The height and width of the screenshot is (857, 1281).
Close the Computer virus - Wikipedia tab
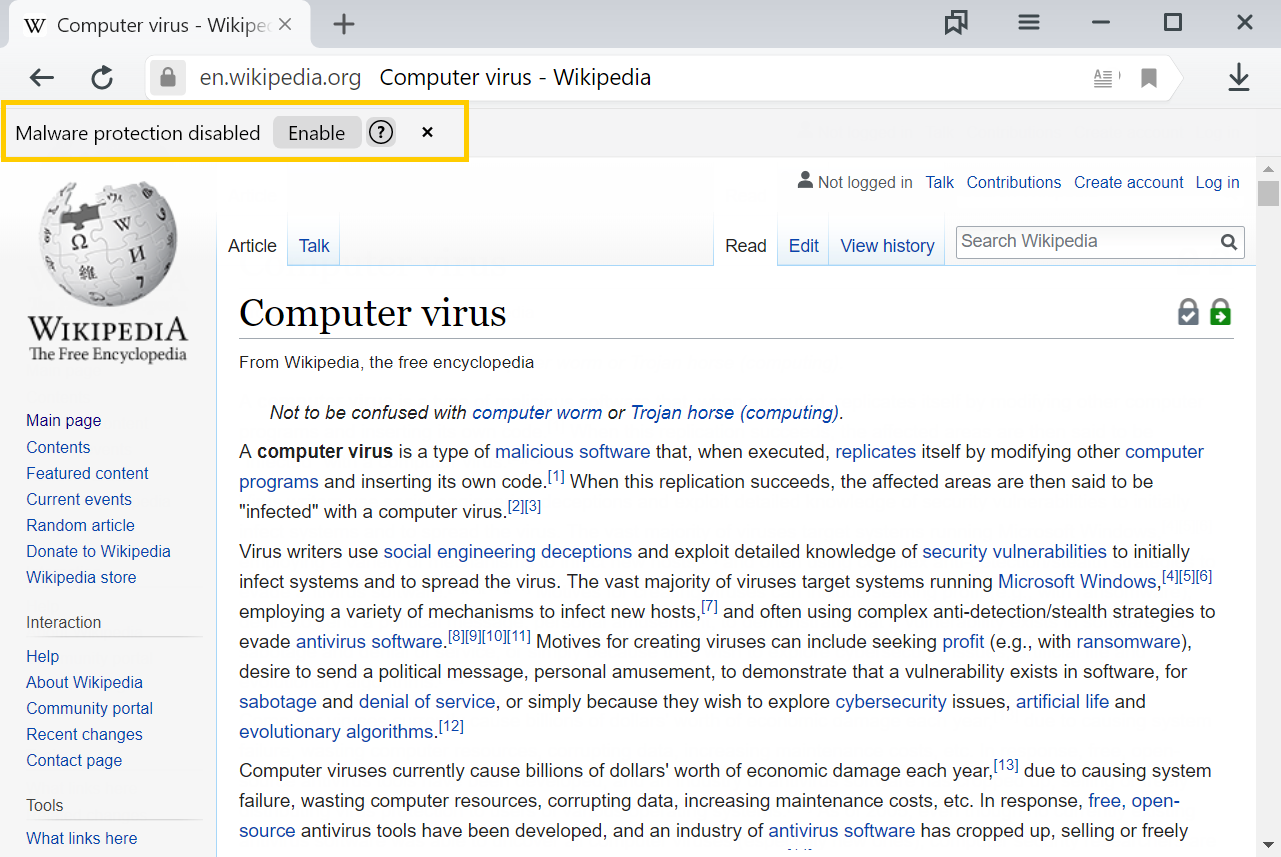[284, 25]
